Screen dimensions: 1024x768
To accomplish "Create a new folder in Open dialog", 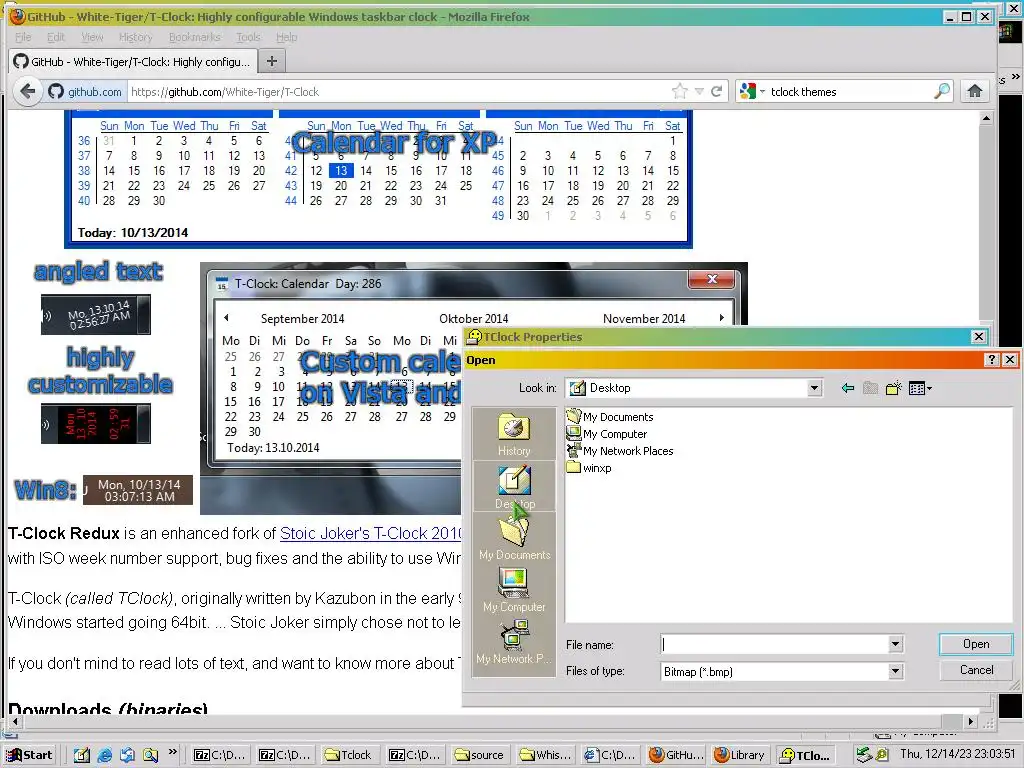I will (x=893, y=389).
